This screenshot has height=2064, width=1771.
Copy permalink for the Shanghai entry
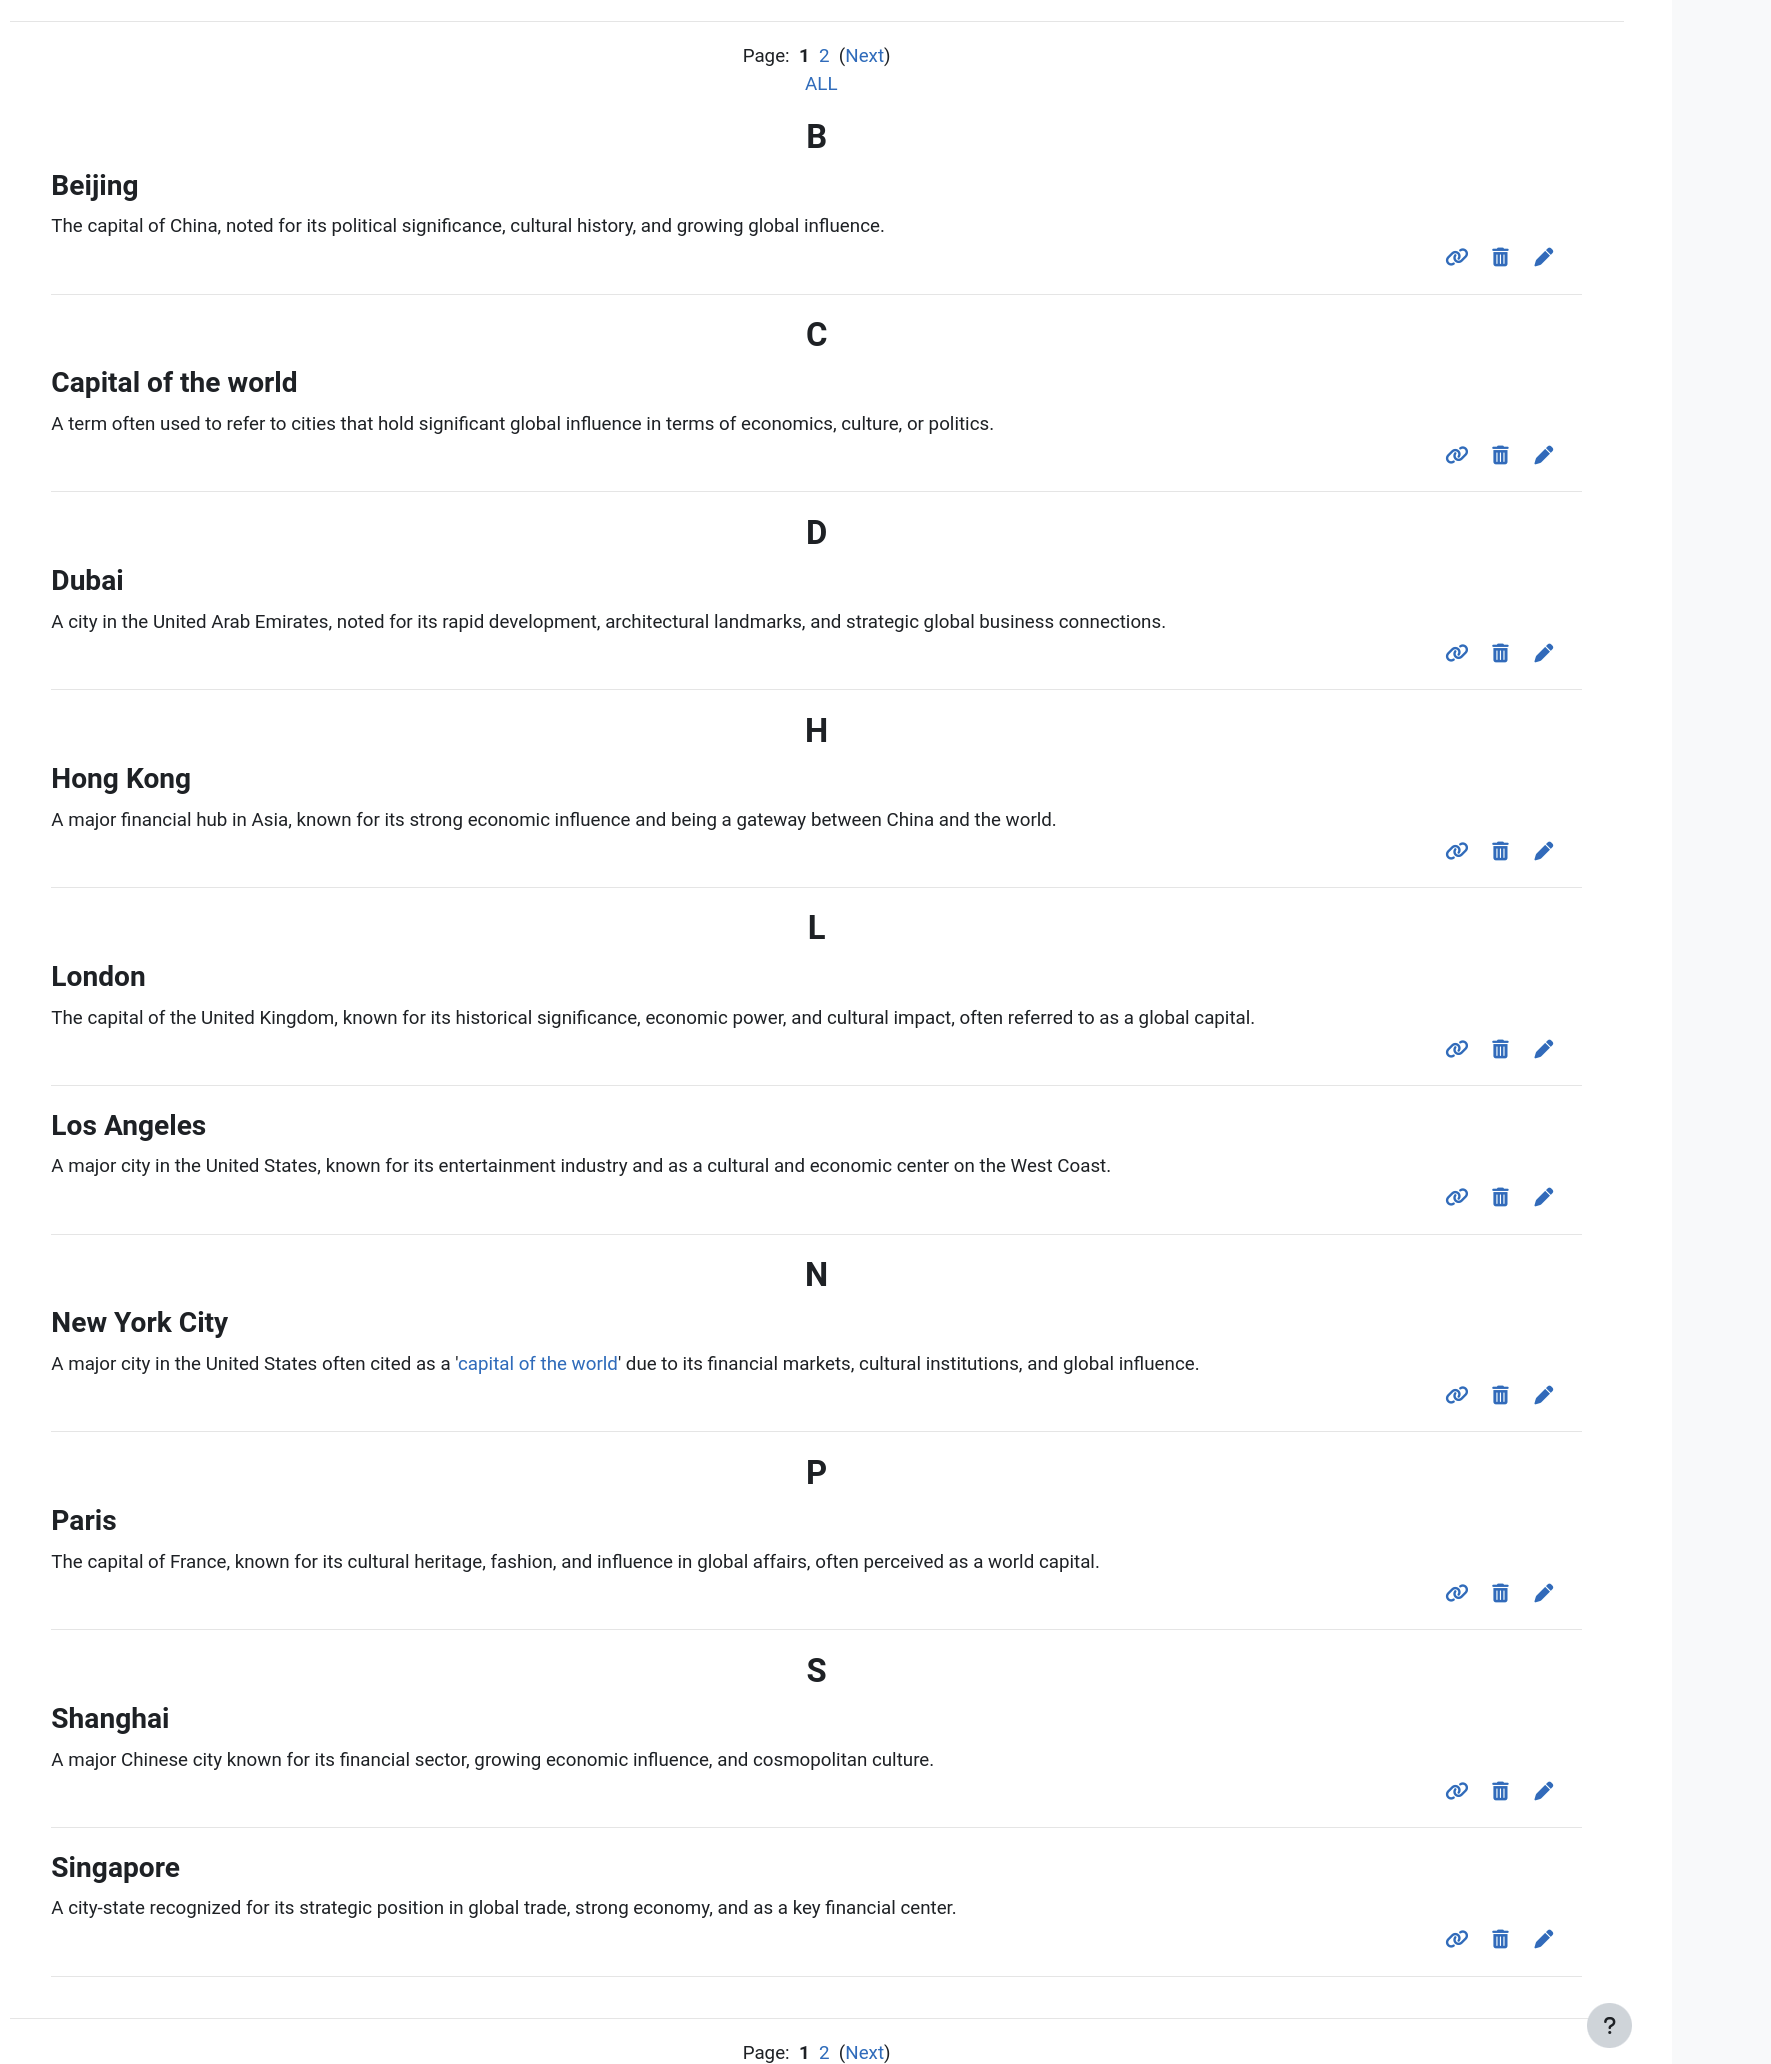click(1457, 1791)
